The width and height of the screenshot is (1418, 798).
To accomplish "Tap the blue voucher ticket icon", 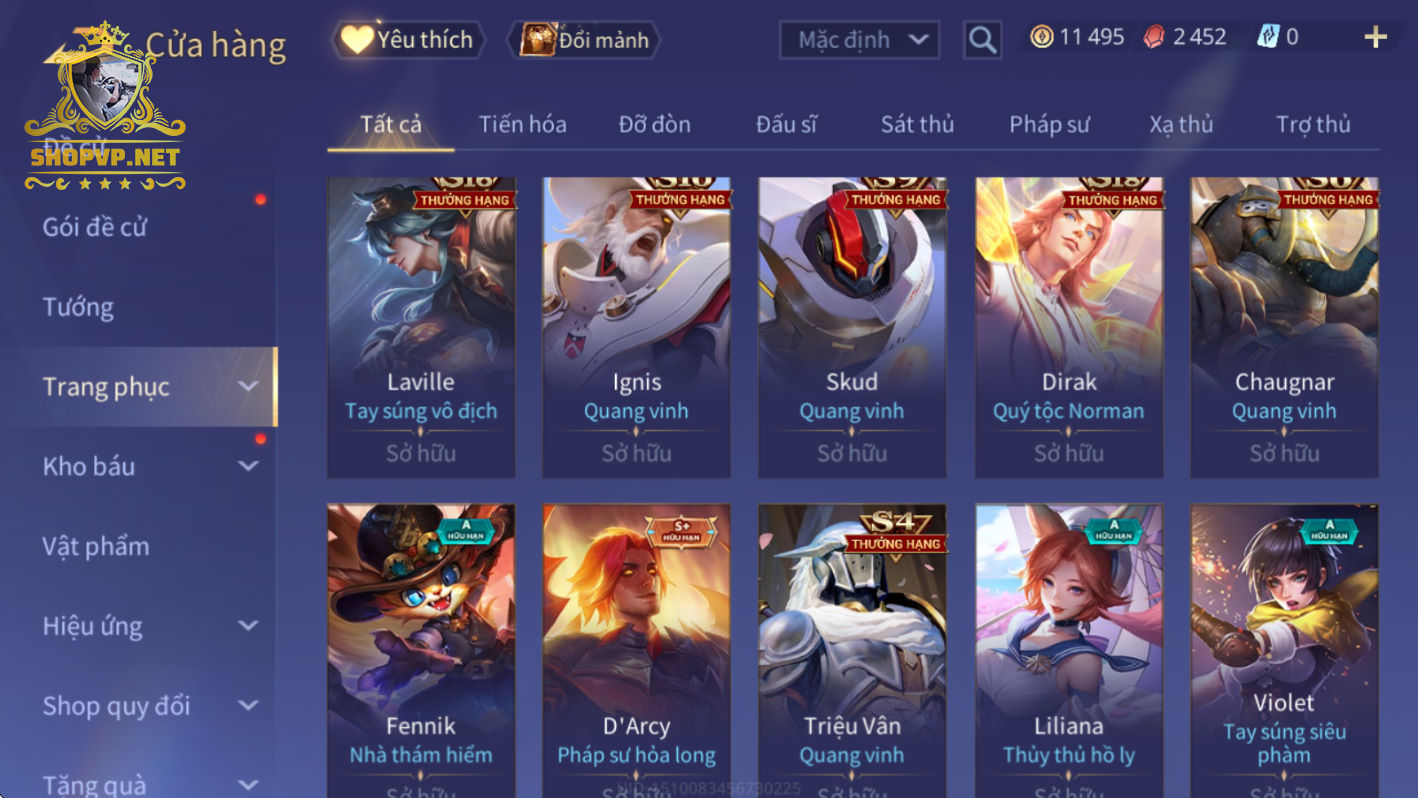I will pos(1269,37).
